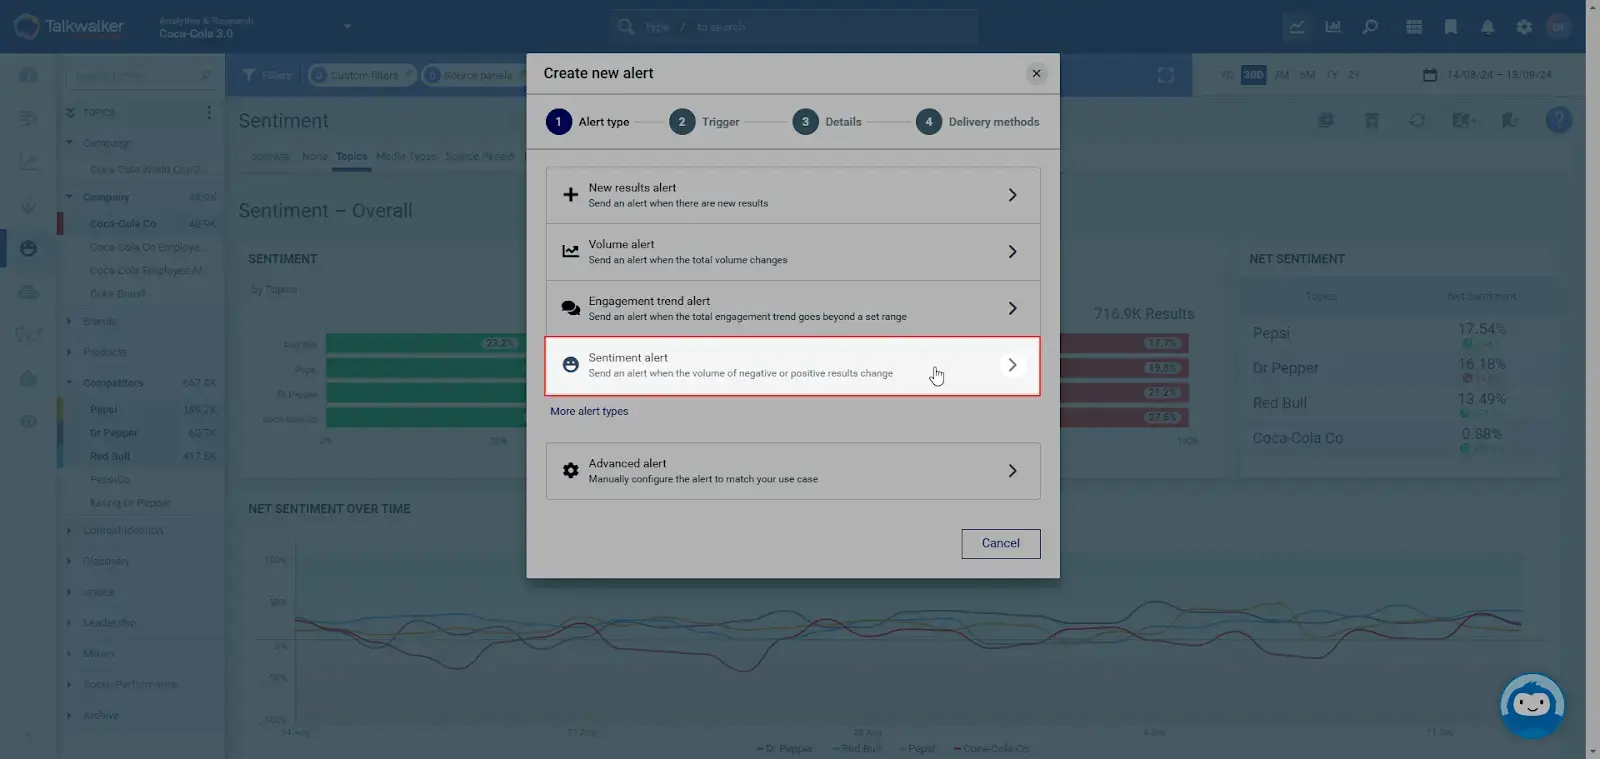1600x759 pixels.
Task: Go to step 3 Details
Action: point(828,122)
